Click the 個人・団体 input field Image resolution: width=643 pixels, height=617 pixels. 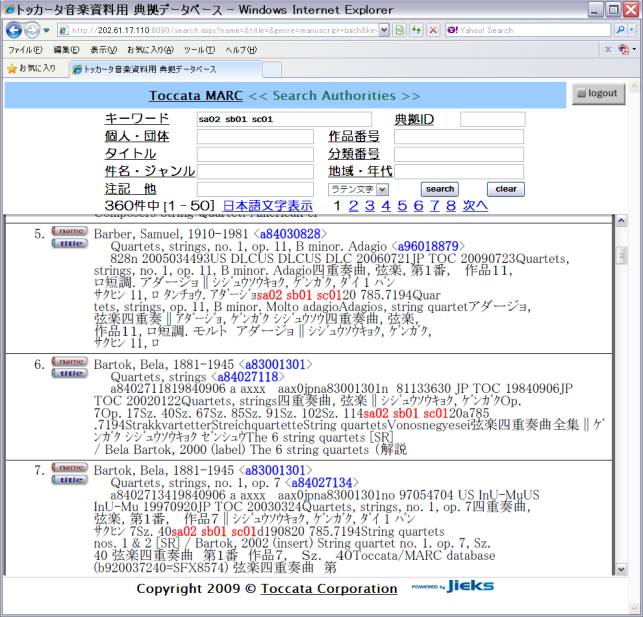pos(255,137)
